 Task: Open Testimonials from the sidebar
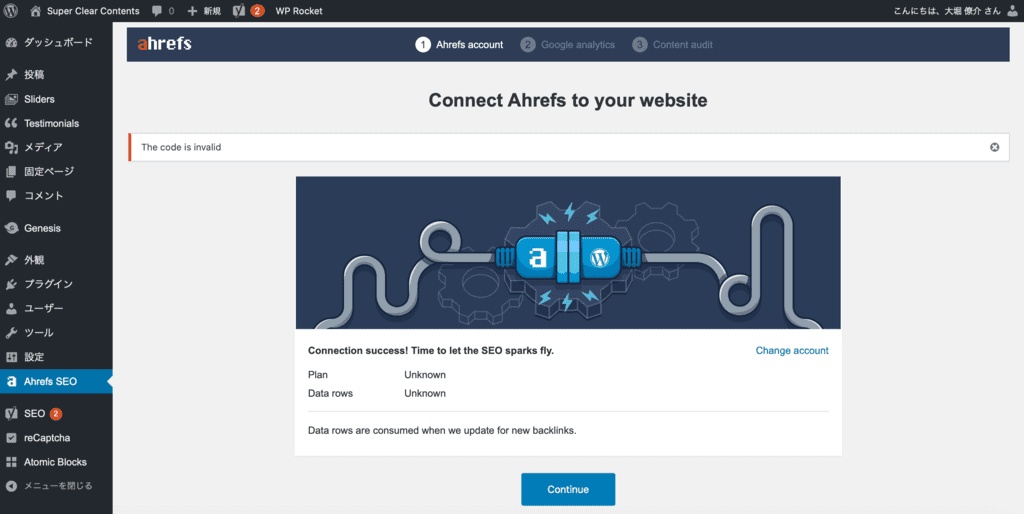tap(50, 123)
